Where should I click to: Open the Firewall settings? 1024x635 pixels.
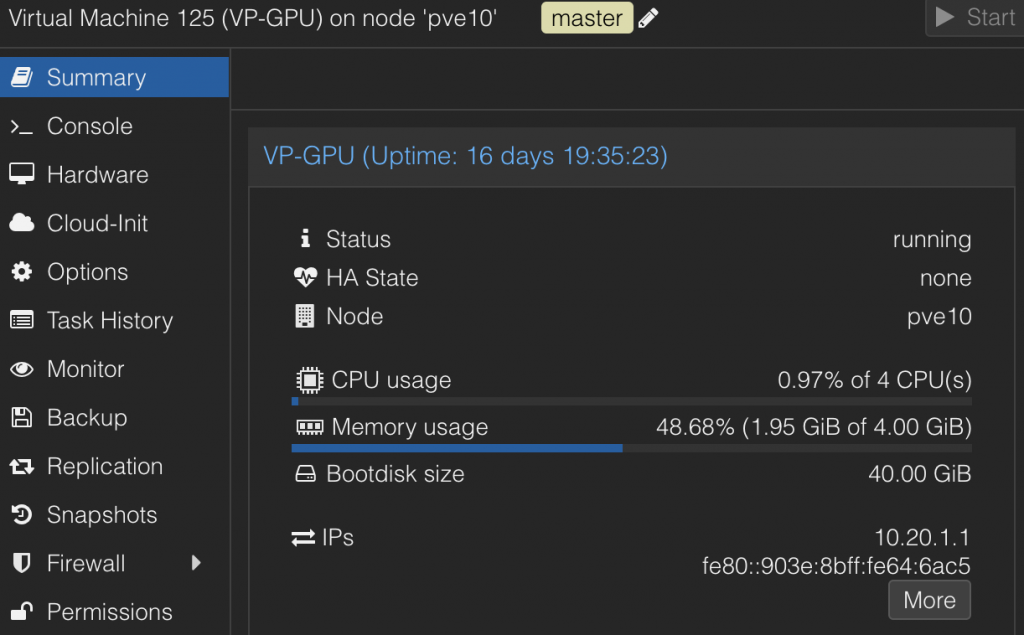[x=86, y=564]
